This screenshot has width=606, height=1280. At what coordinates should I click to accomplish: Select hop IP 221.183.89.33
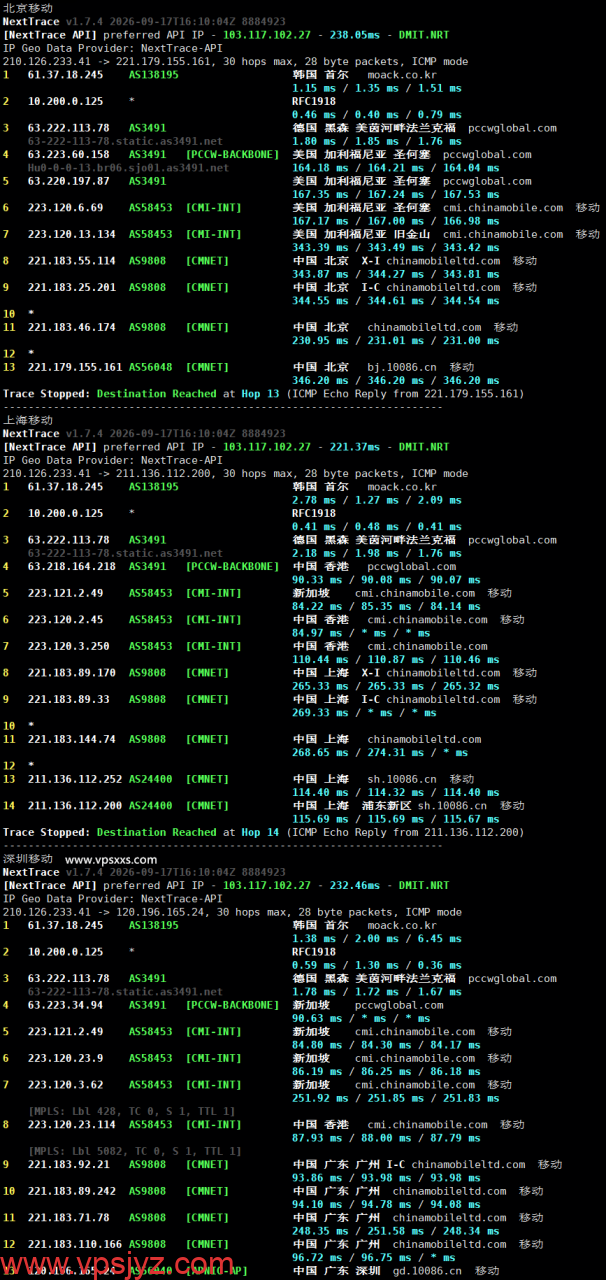69,699
